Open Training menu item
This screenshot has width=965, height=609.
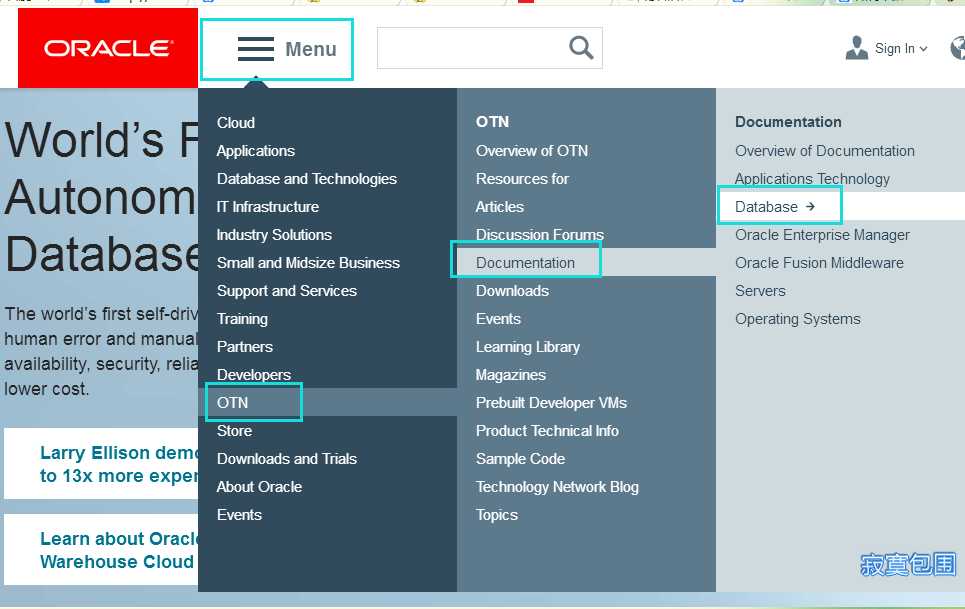[242, 319]
